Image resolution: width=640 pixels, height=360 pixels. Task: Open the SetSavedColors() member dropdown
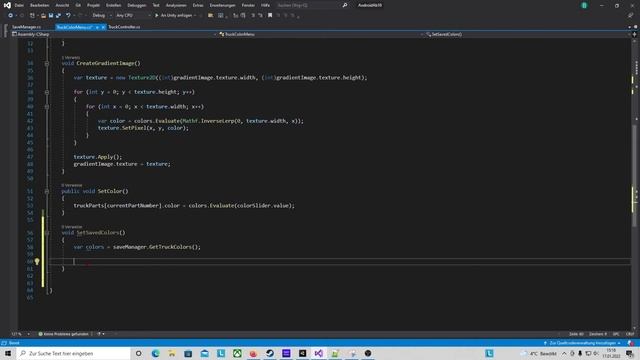pyautogui.click(x=527, y=34)
